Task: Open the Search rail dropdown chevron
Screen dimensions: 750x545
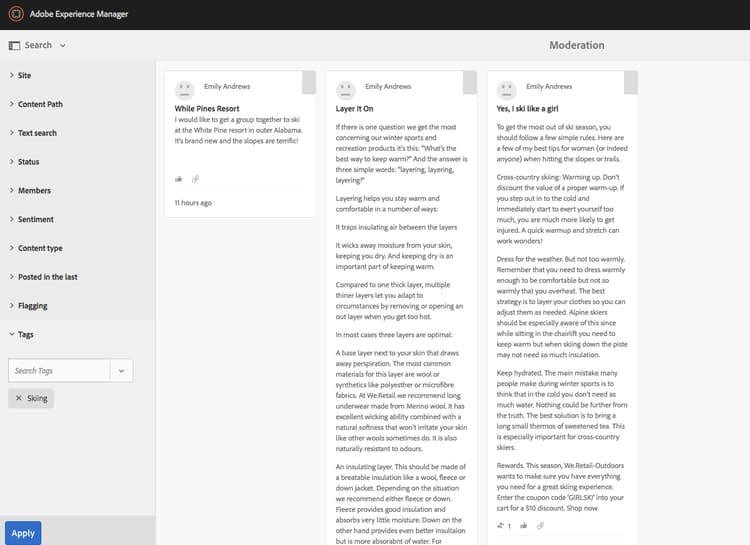Action: [x=63, y=45]
